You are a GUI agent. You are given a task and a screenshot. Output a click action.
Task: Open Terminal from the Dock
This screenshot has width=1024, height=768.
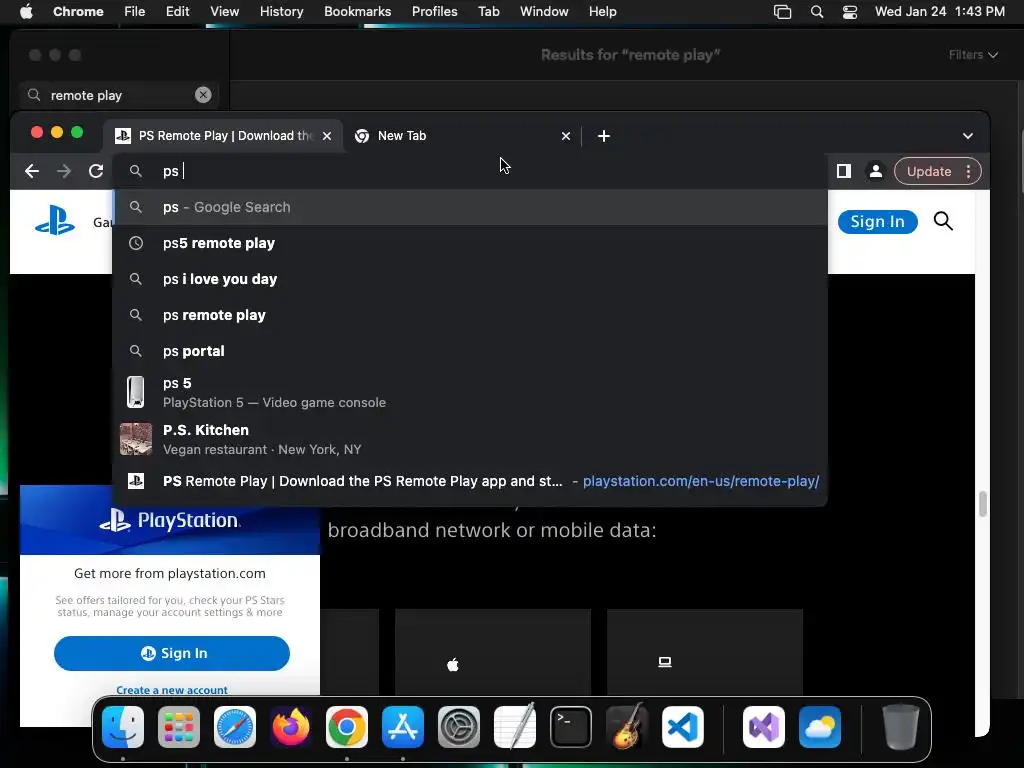(571, 727)
